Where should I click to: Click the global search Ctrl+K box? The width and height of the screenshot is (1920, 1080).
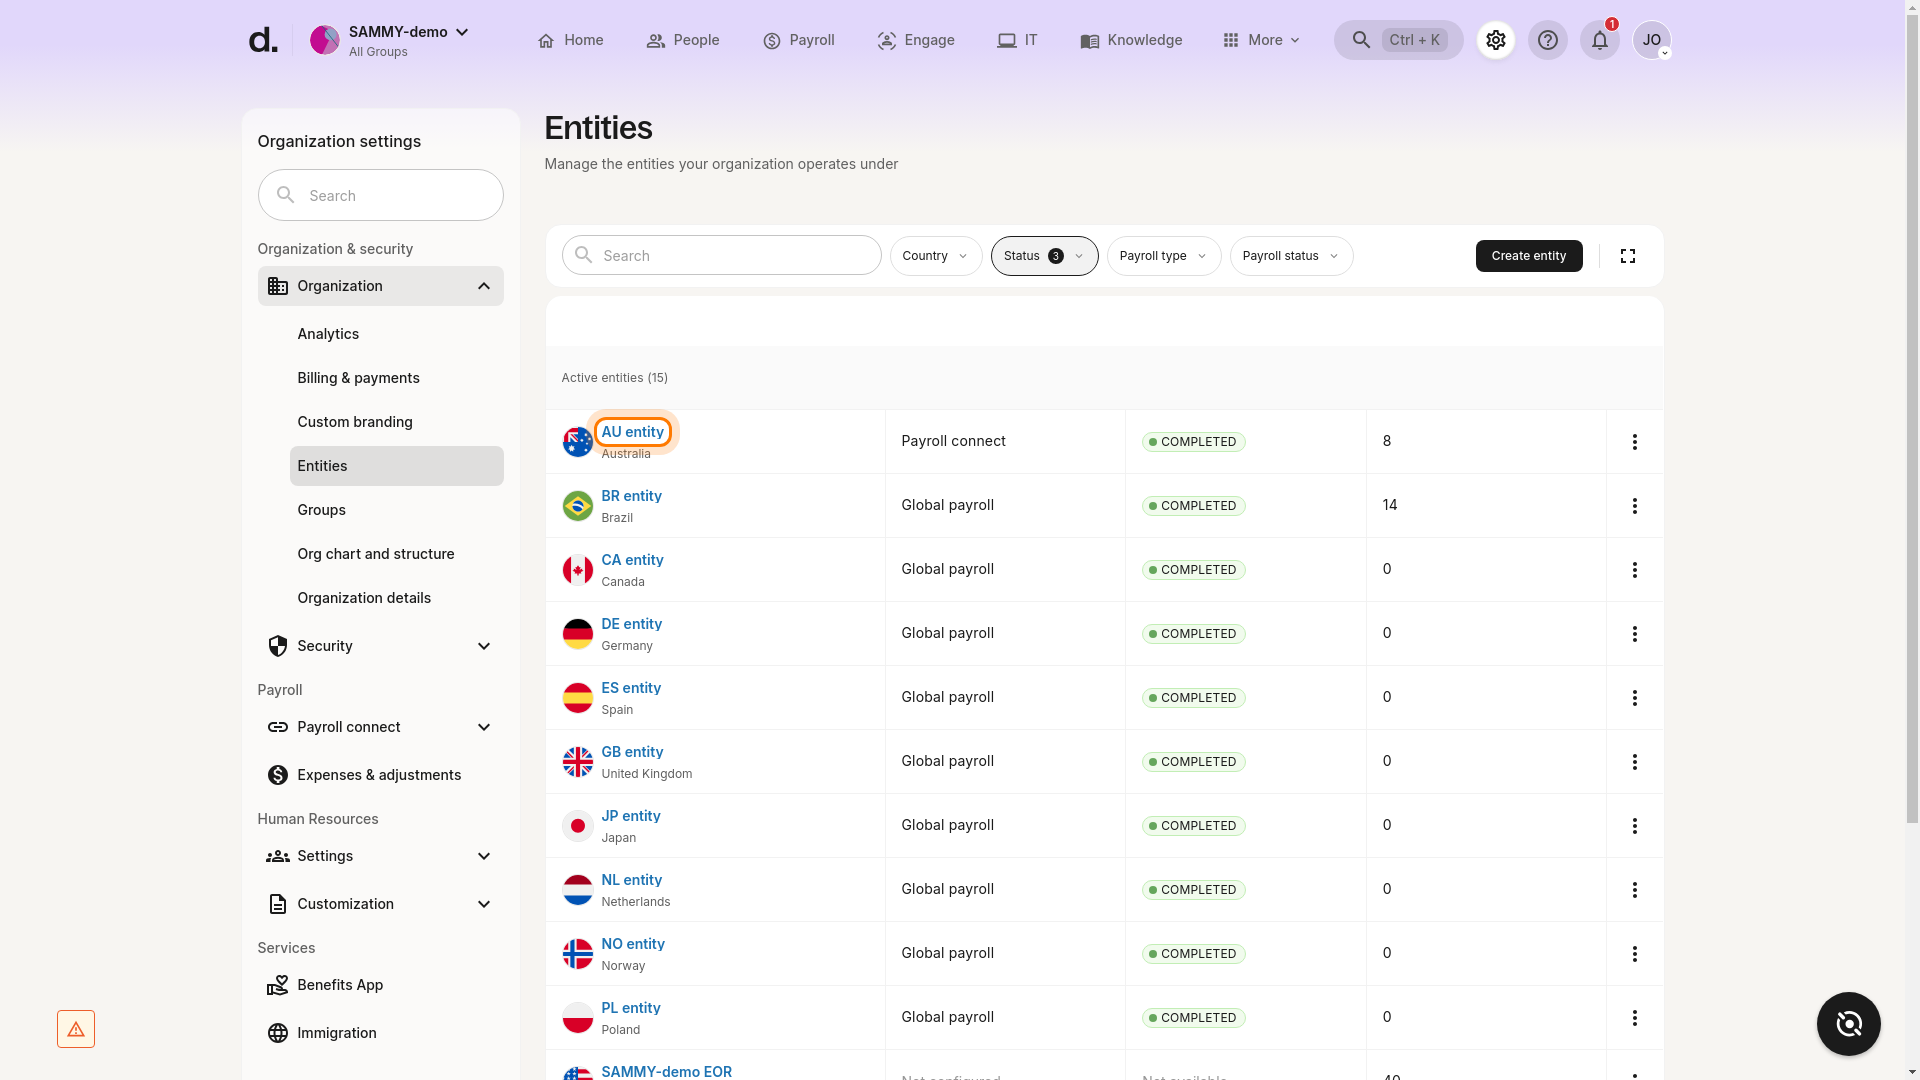pyautogui.click(x=1398, y=40)
